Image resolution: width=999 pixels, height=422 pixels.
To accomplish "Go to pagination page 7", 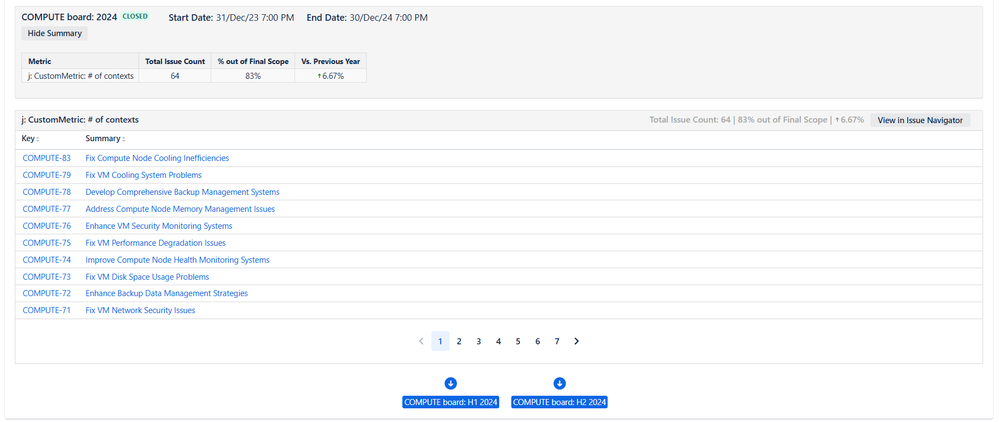I will point(557,341).
